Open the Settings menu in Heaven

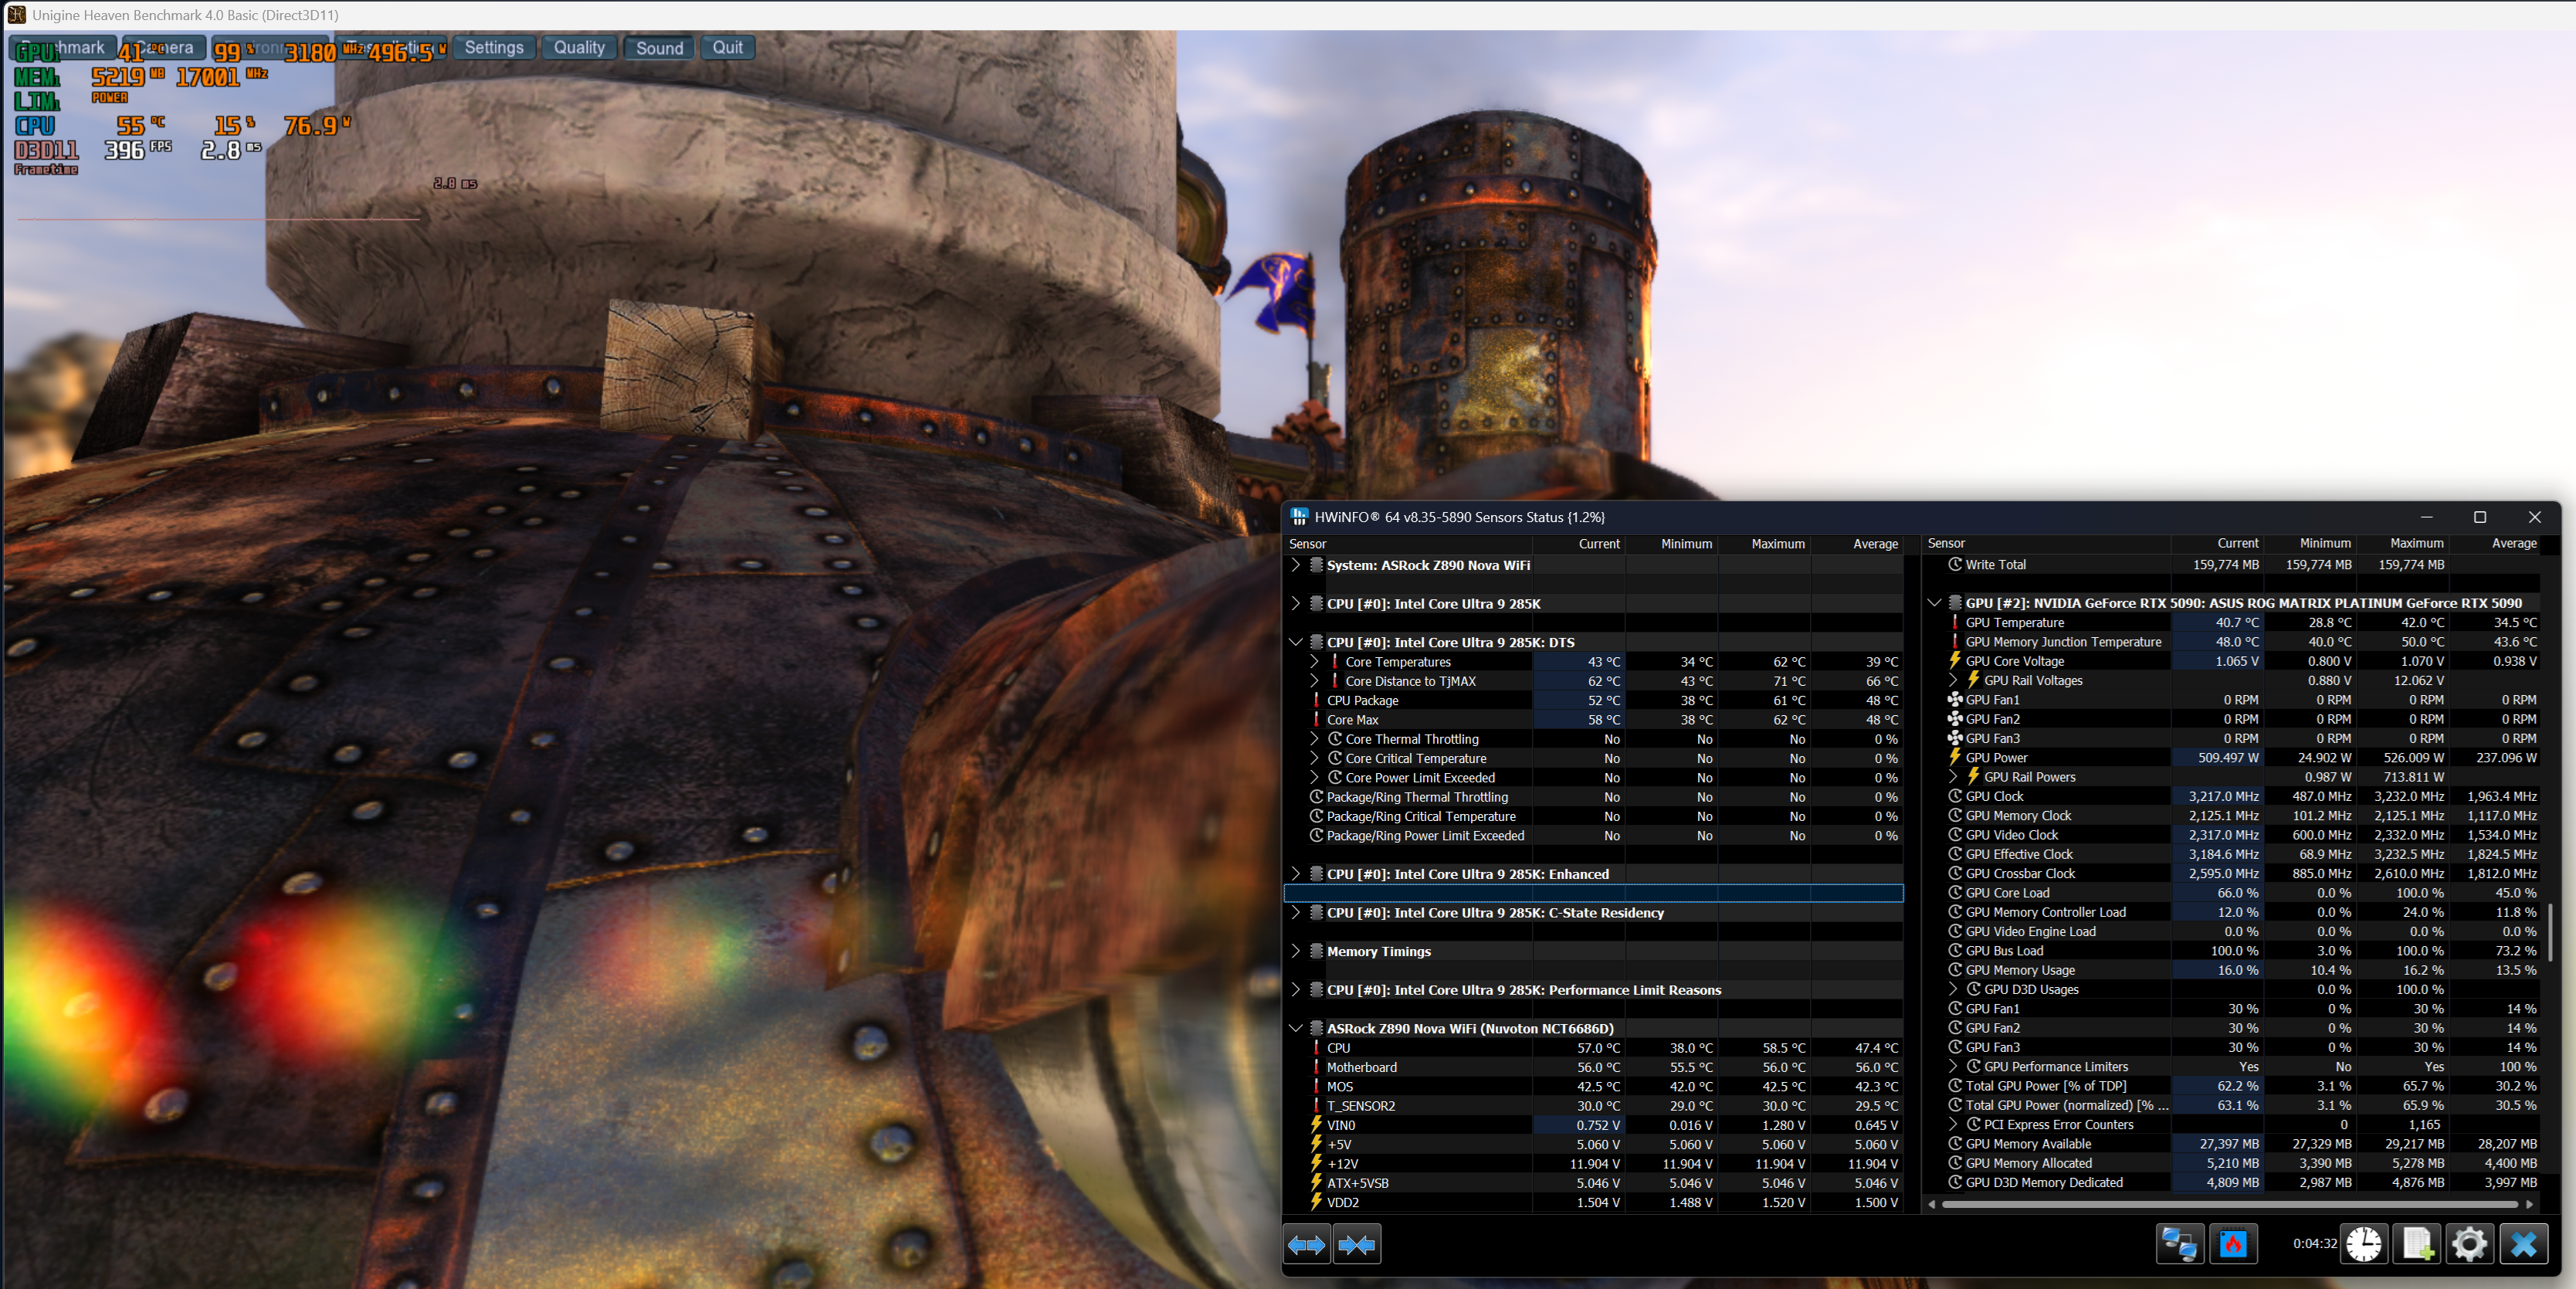494,48
